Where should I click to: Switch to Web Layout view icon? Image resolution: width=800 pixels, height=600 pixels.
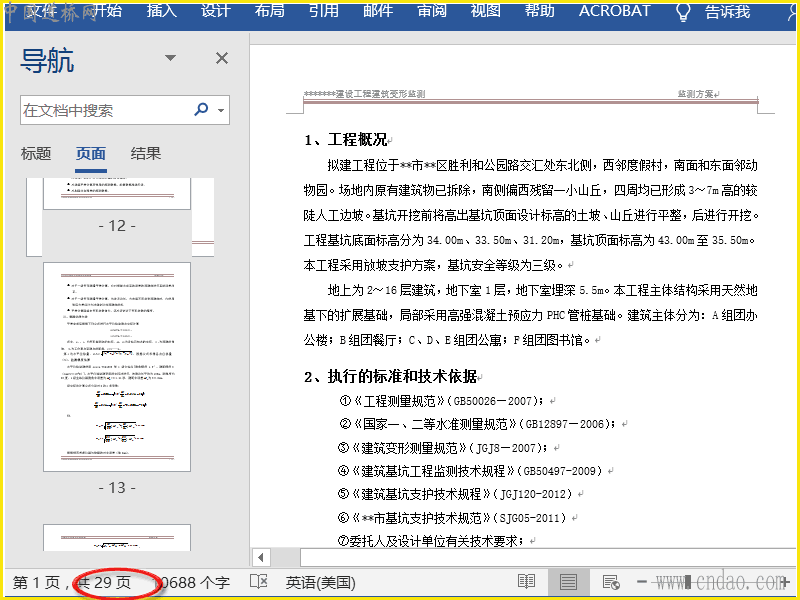(x=611, y=582)
